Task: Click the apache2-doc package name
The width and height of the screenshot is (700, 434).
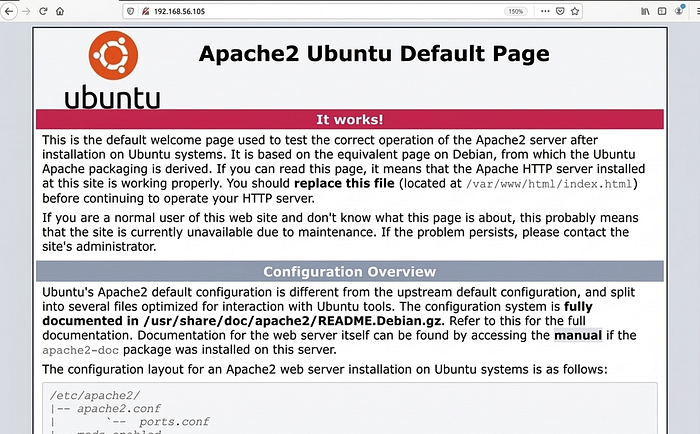Action: 80,350
